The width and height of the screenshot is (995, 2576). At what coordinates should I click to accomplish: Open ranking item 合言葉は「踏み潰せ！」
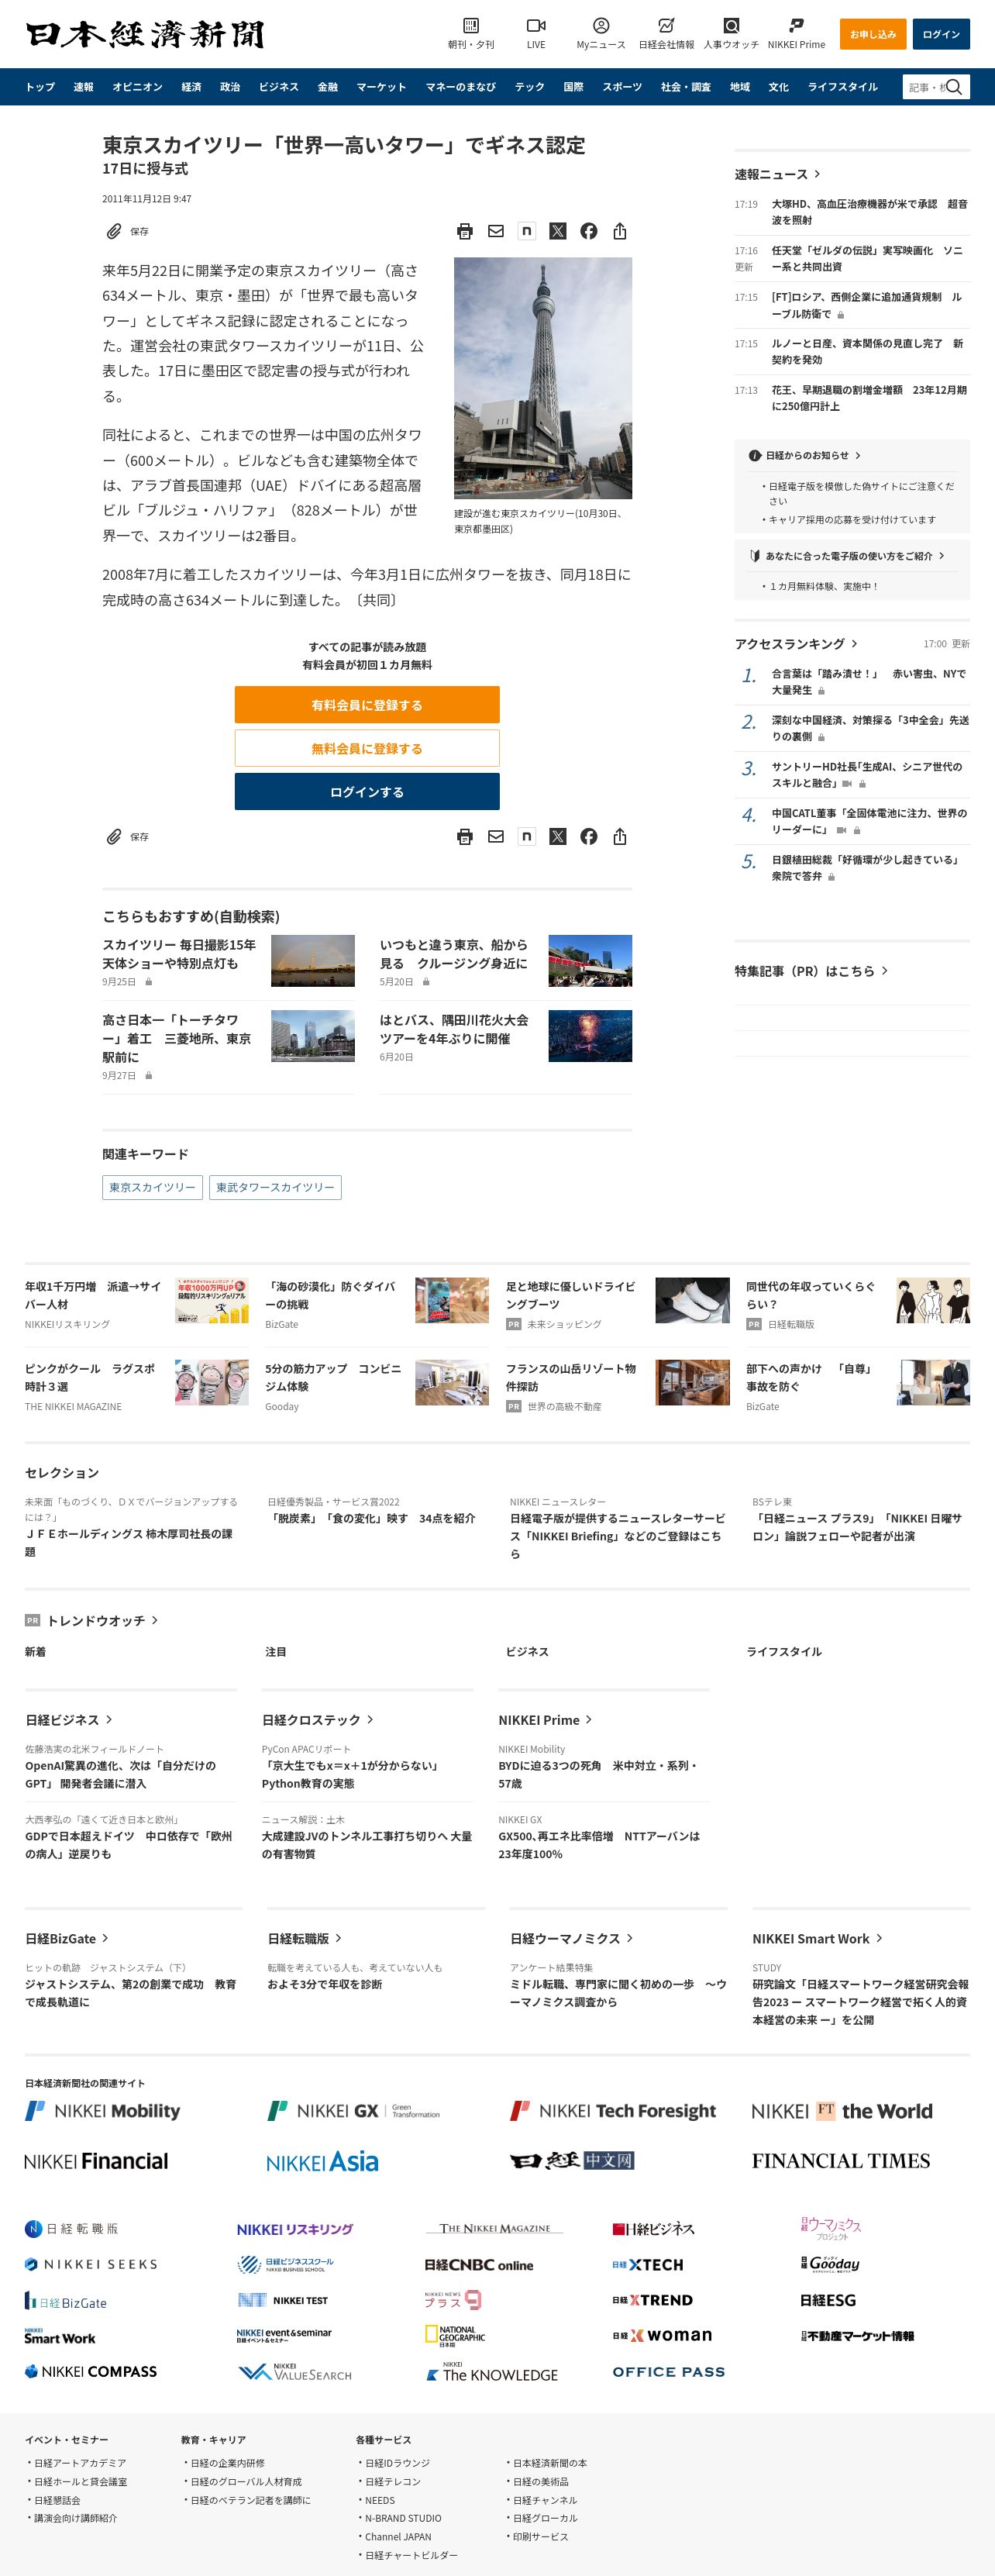pos(868,682)
